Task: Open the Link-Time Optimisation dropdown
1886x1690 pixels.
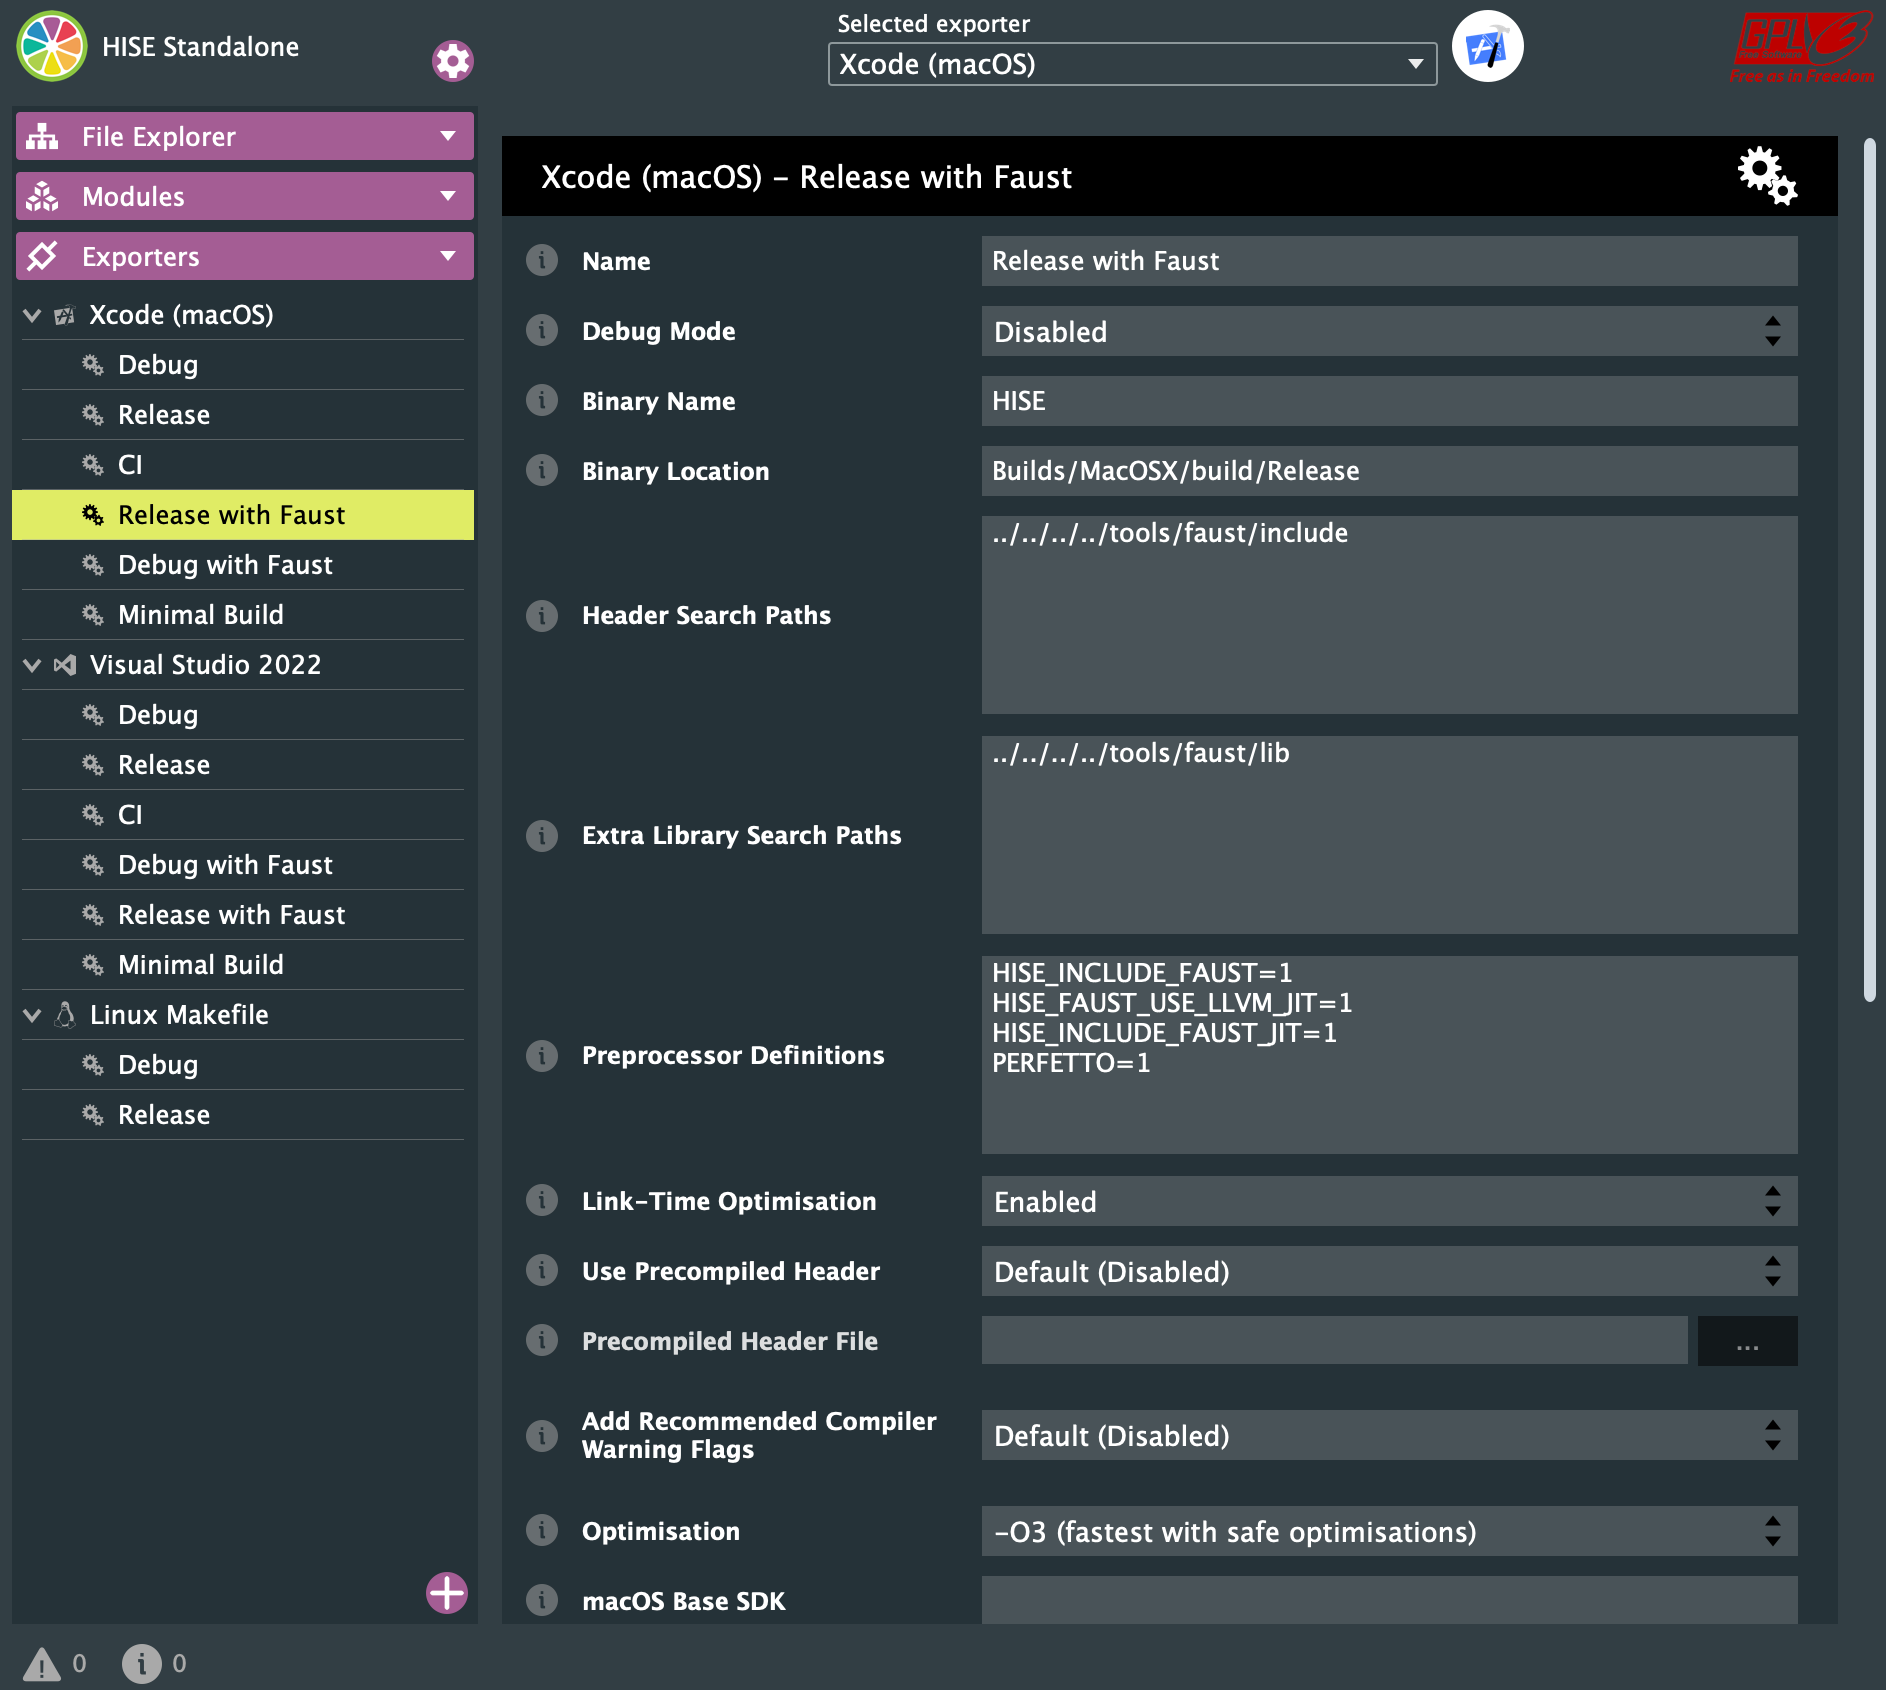Action: tap(1389, 1201)
